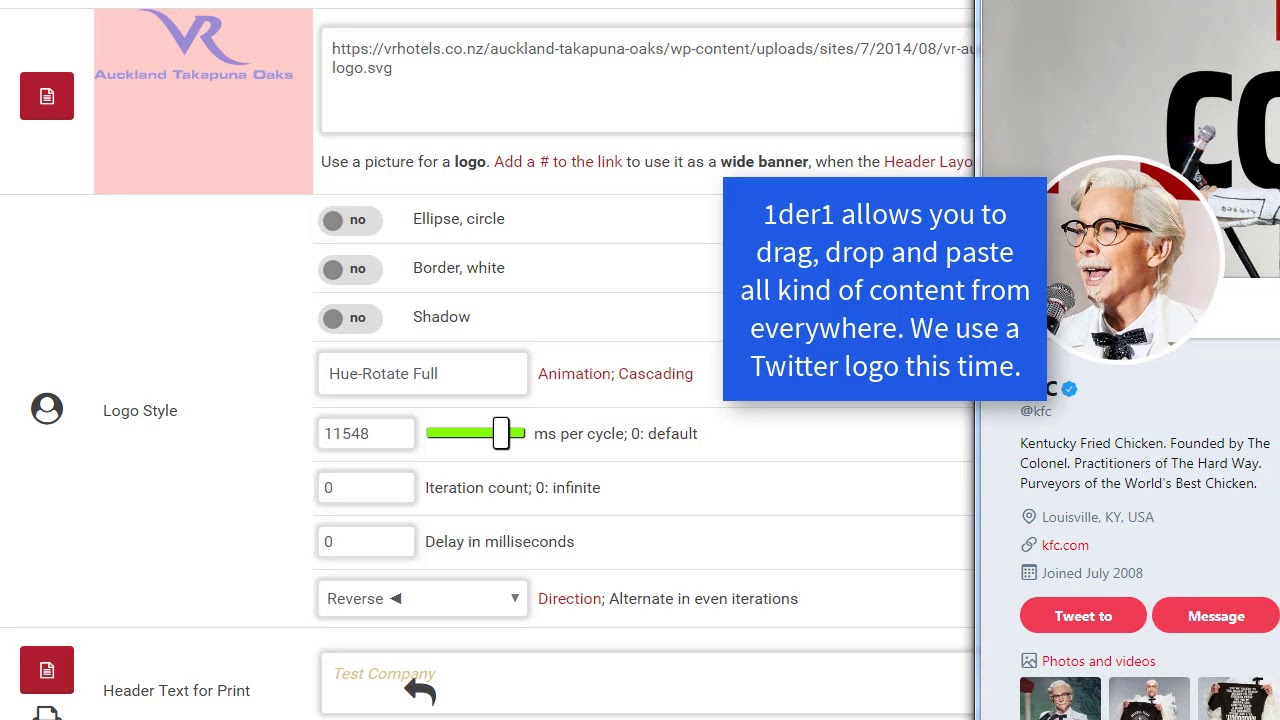Image resolution: width=1280 pixels, height=720 pixels.
Task: Click the logo URL text area
Action: (x=647, y=81)
